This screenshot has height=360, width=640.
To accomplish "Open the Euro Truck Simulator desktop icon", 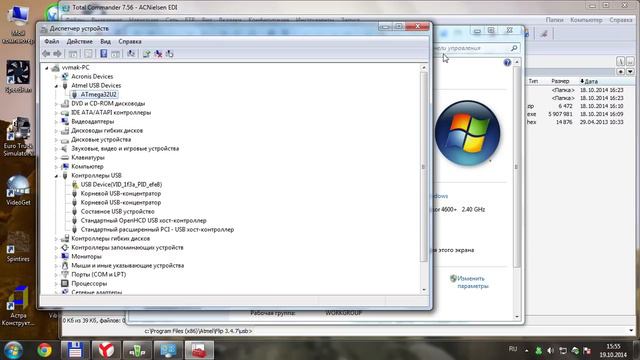I will coord(18,137).
